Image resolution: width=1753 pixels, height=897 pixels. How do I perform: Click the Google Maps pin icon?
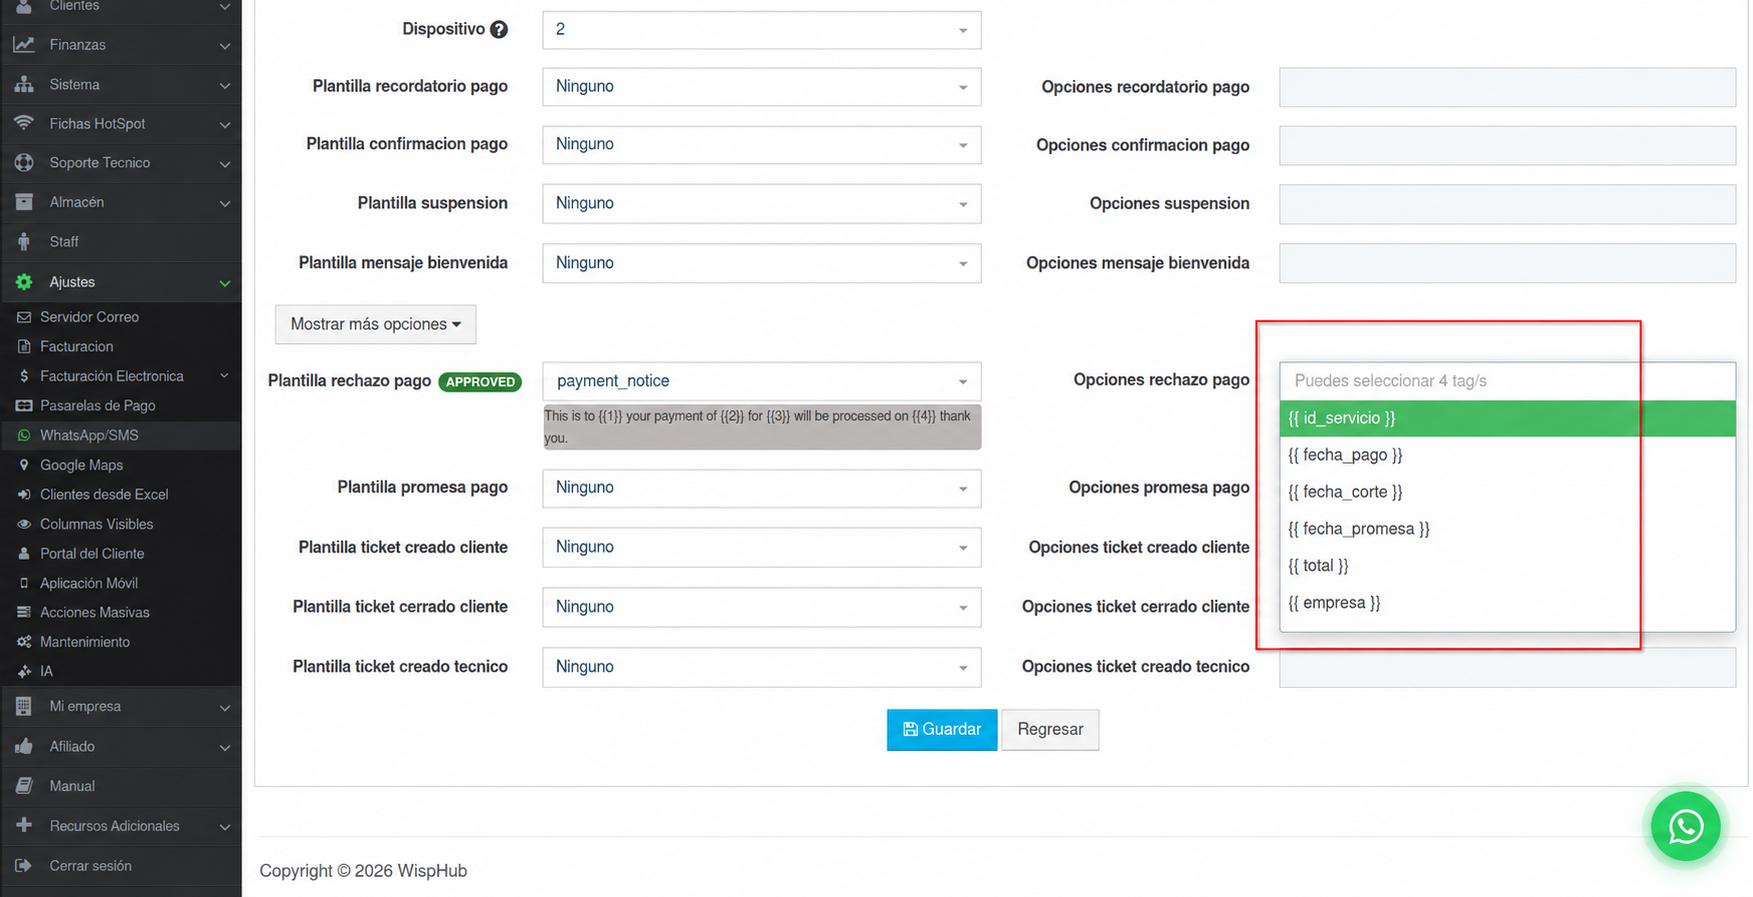[x=24, y=465]
